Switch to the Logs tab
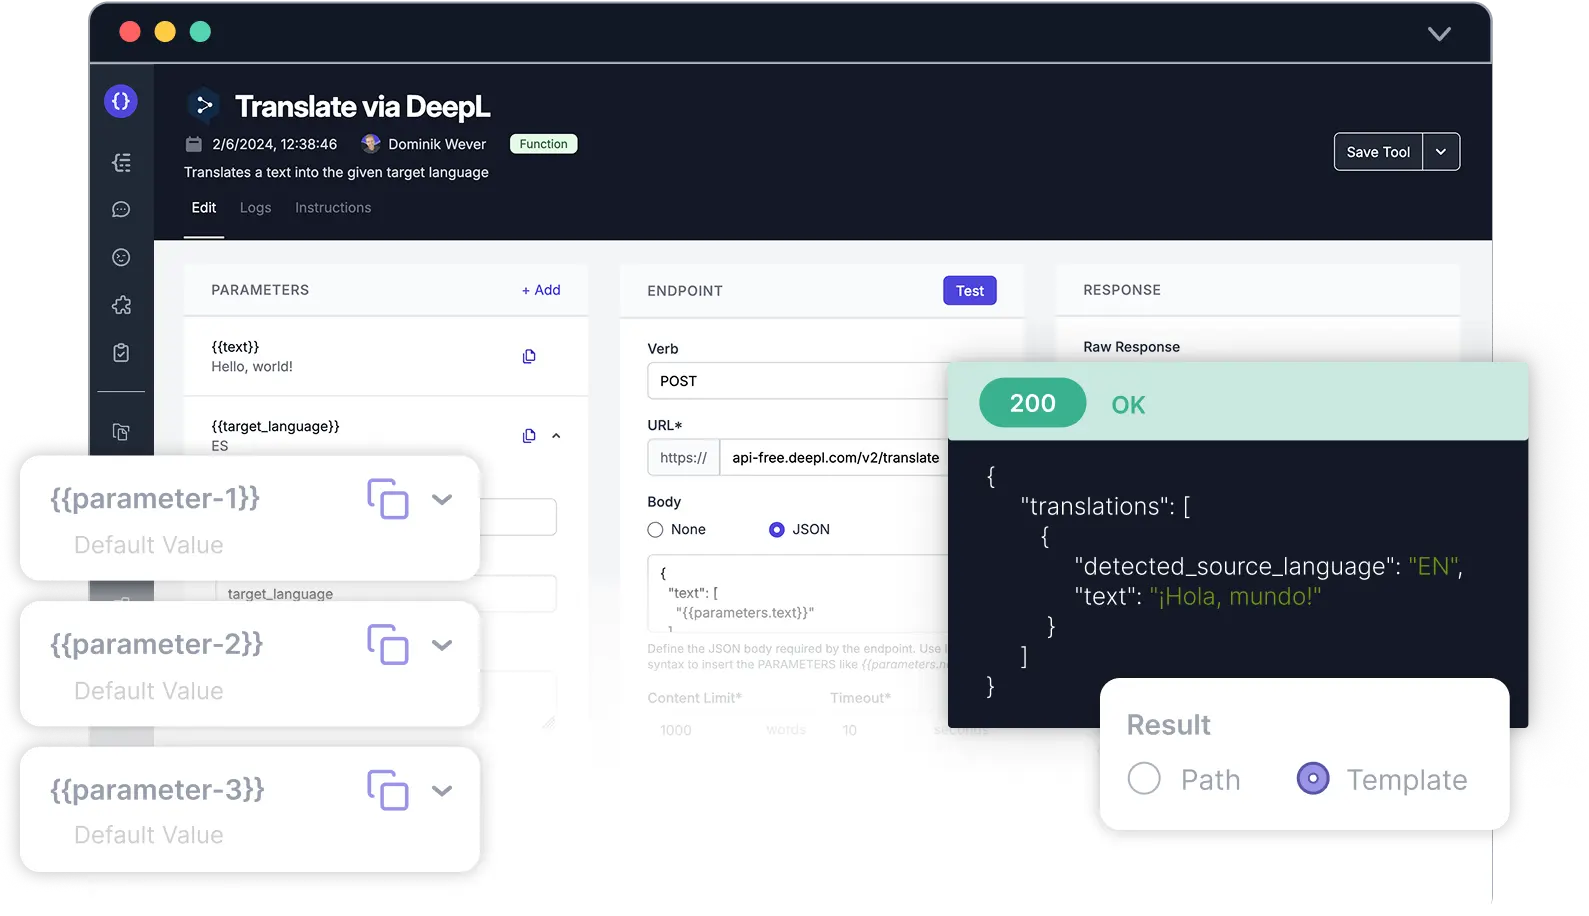Image resolution: width=1589 pixels, height=916 pixels. tap(255, 208)
